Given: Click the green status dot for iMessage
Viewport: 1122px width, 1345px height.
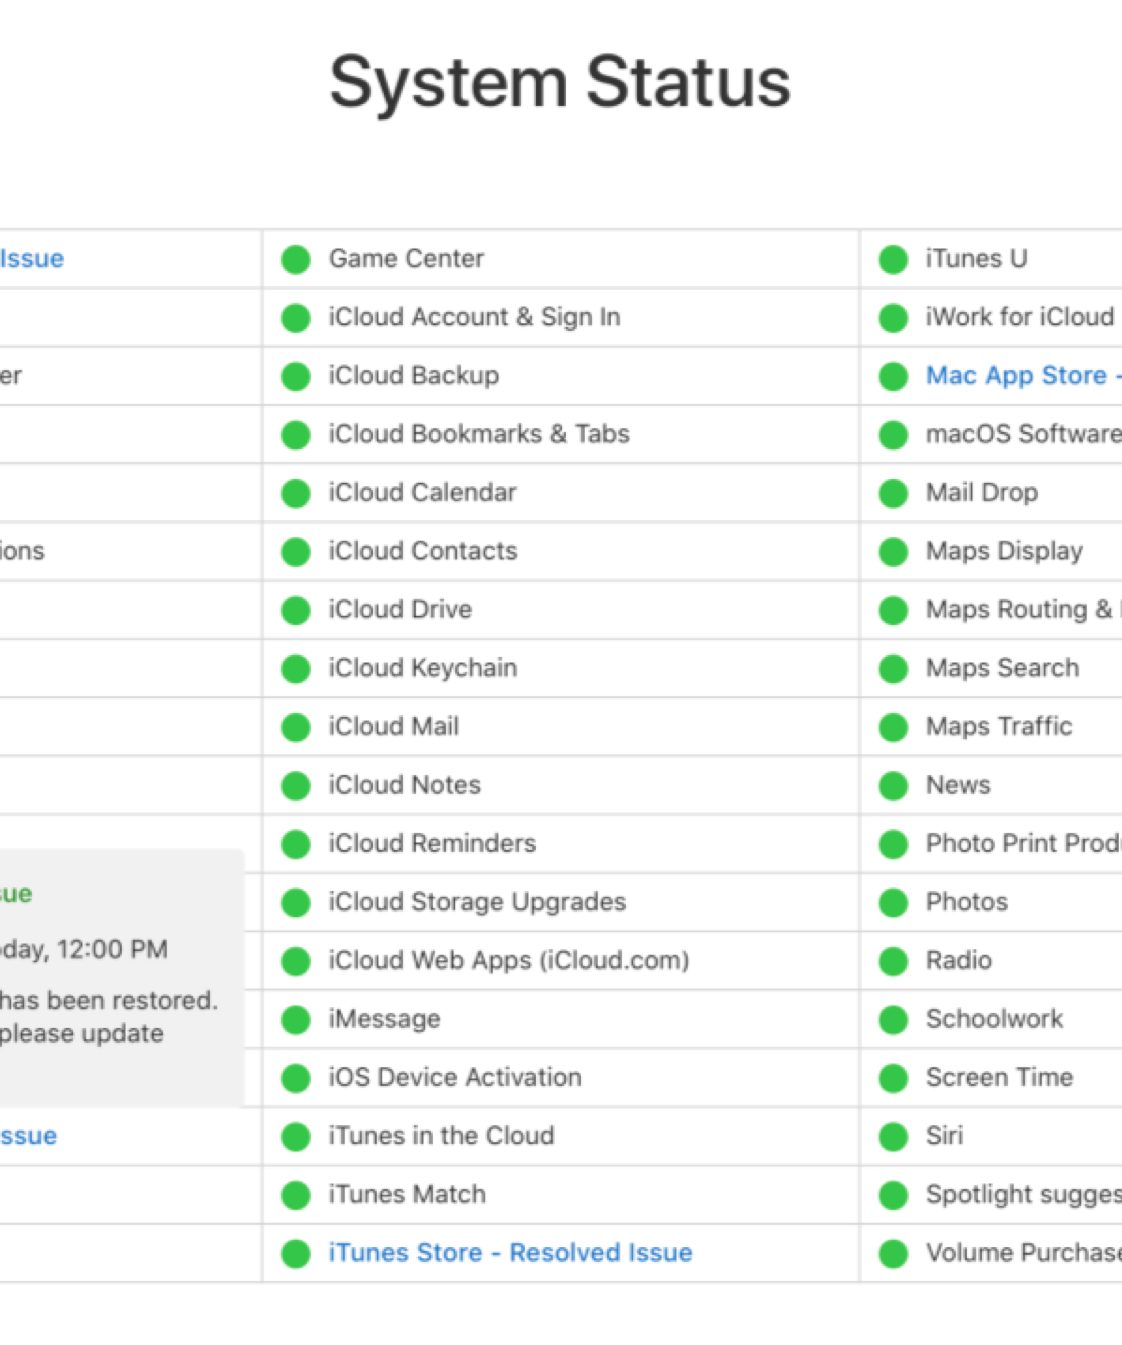Looking at the screenshot, I should coord(296,1020).
